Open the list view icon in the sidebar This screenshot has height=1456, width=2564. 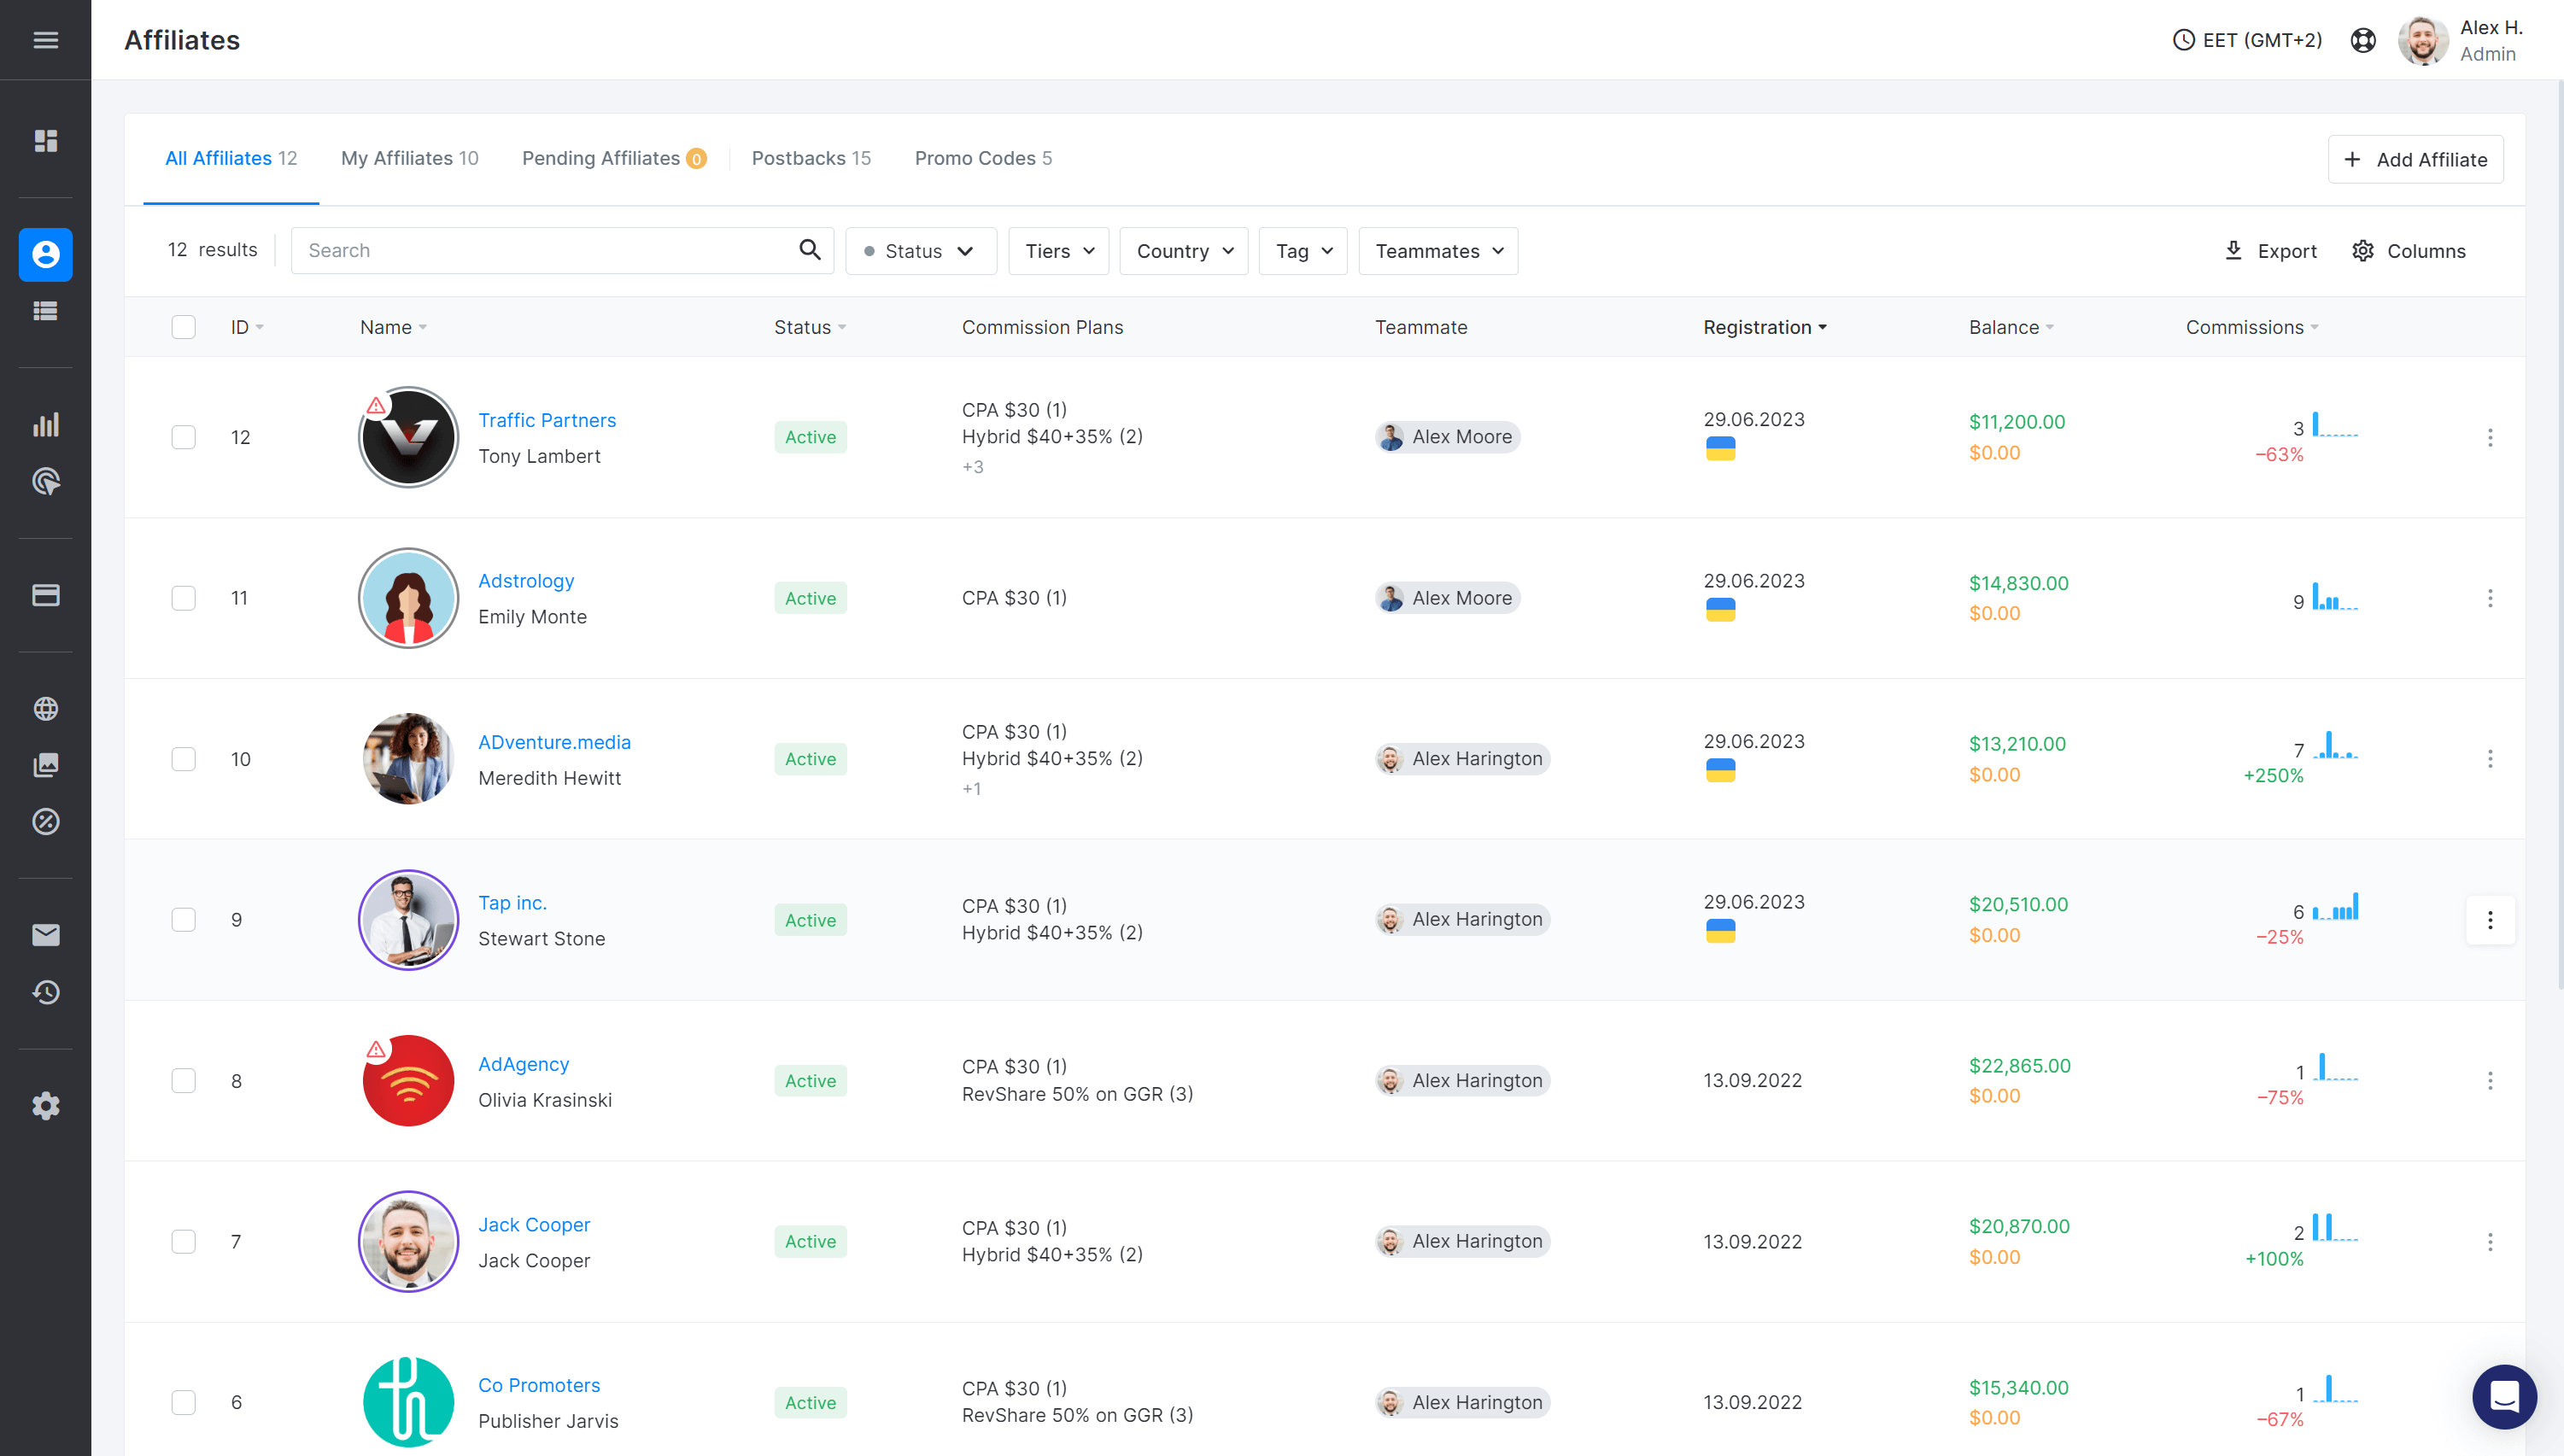point(45,311)
